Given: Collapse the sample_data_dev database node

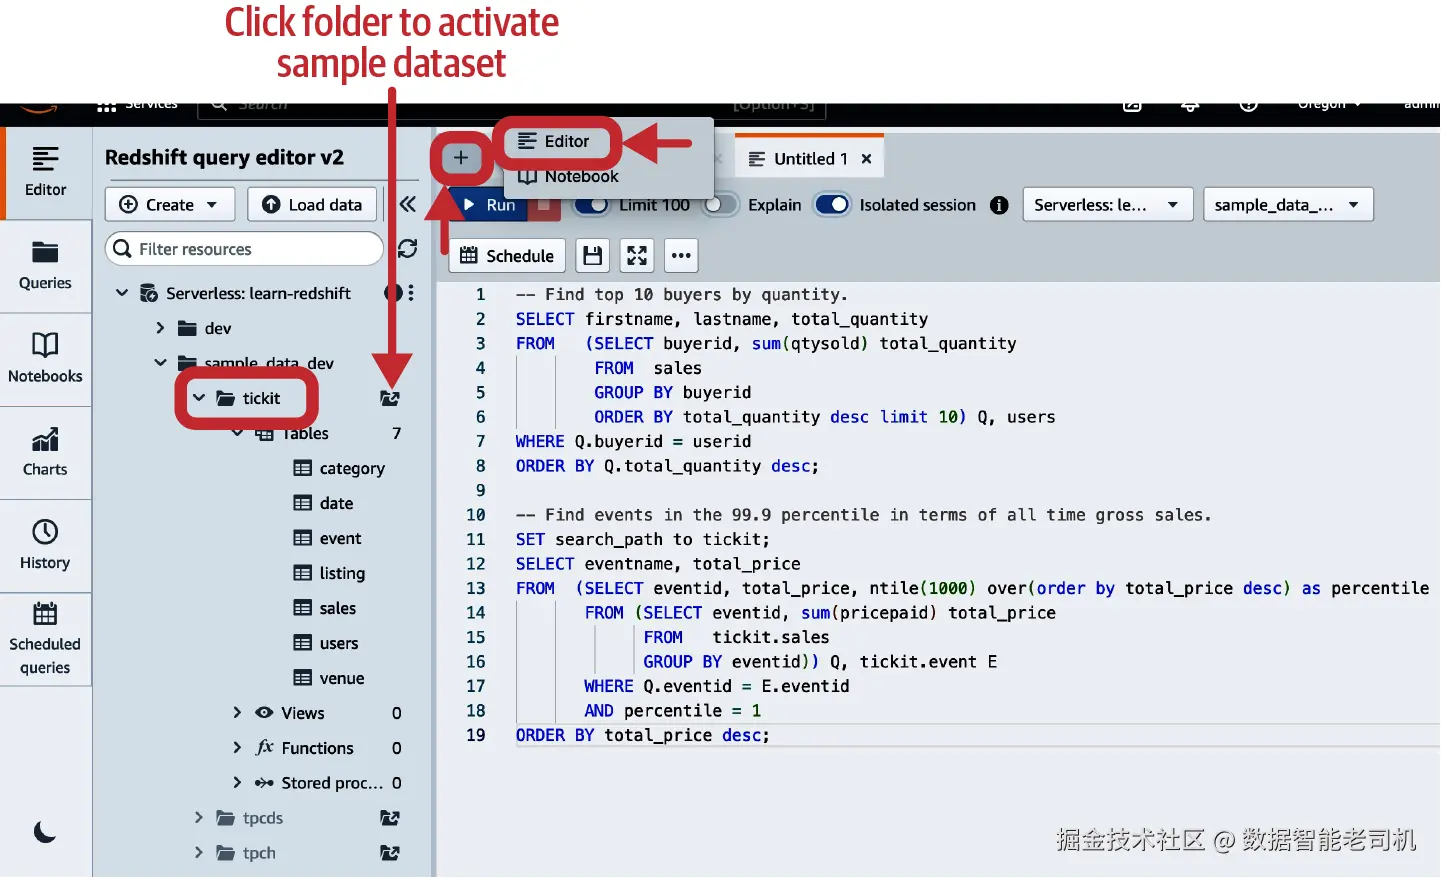Looking at the screenshot, I should coord(160,362).
